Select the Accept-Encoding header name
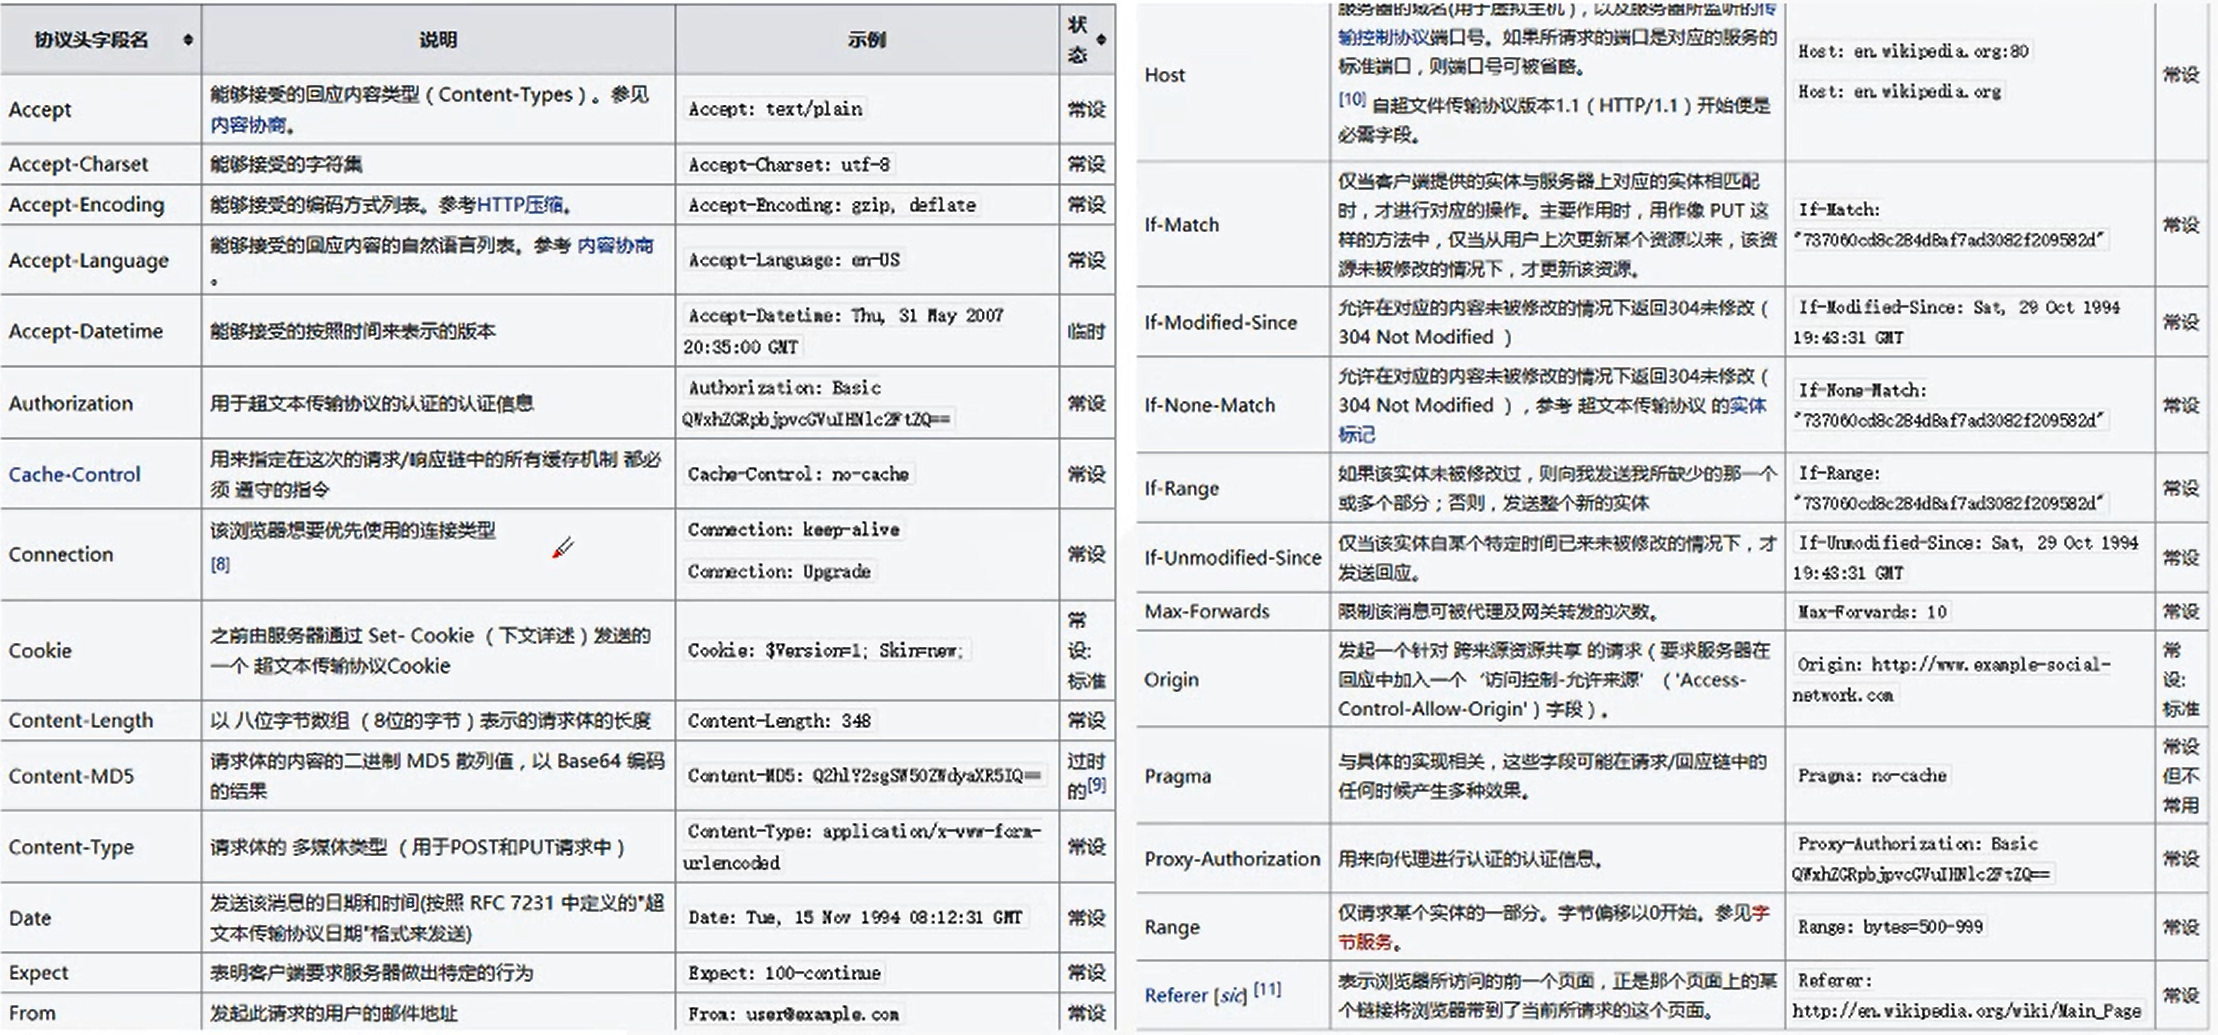 pyautogui.click(x=86, y=205)
